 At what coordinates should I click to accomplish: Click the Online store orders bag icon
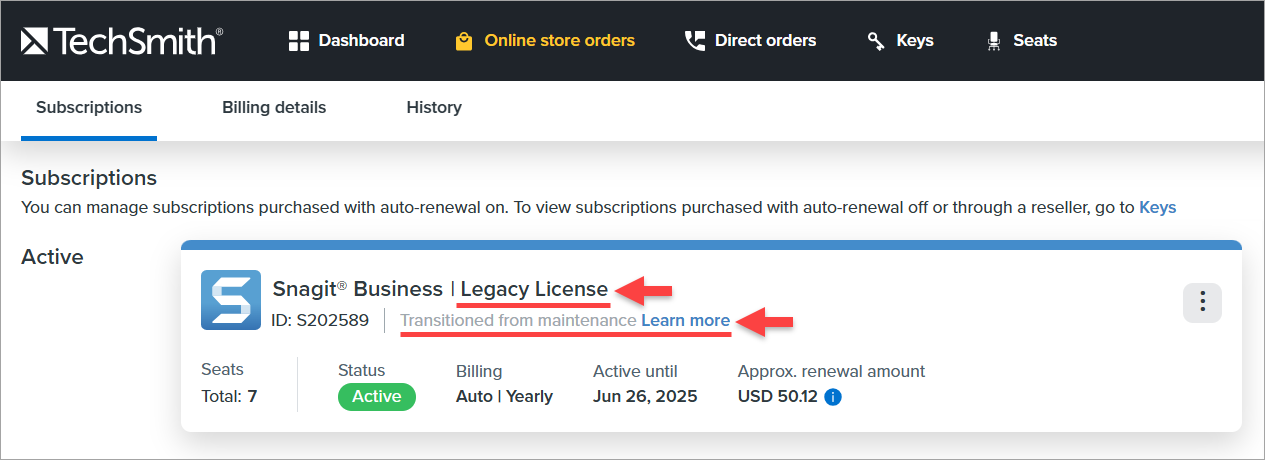(464, 41)
